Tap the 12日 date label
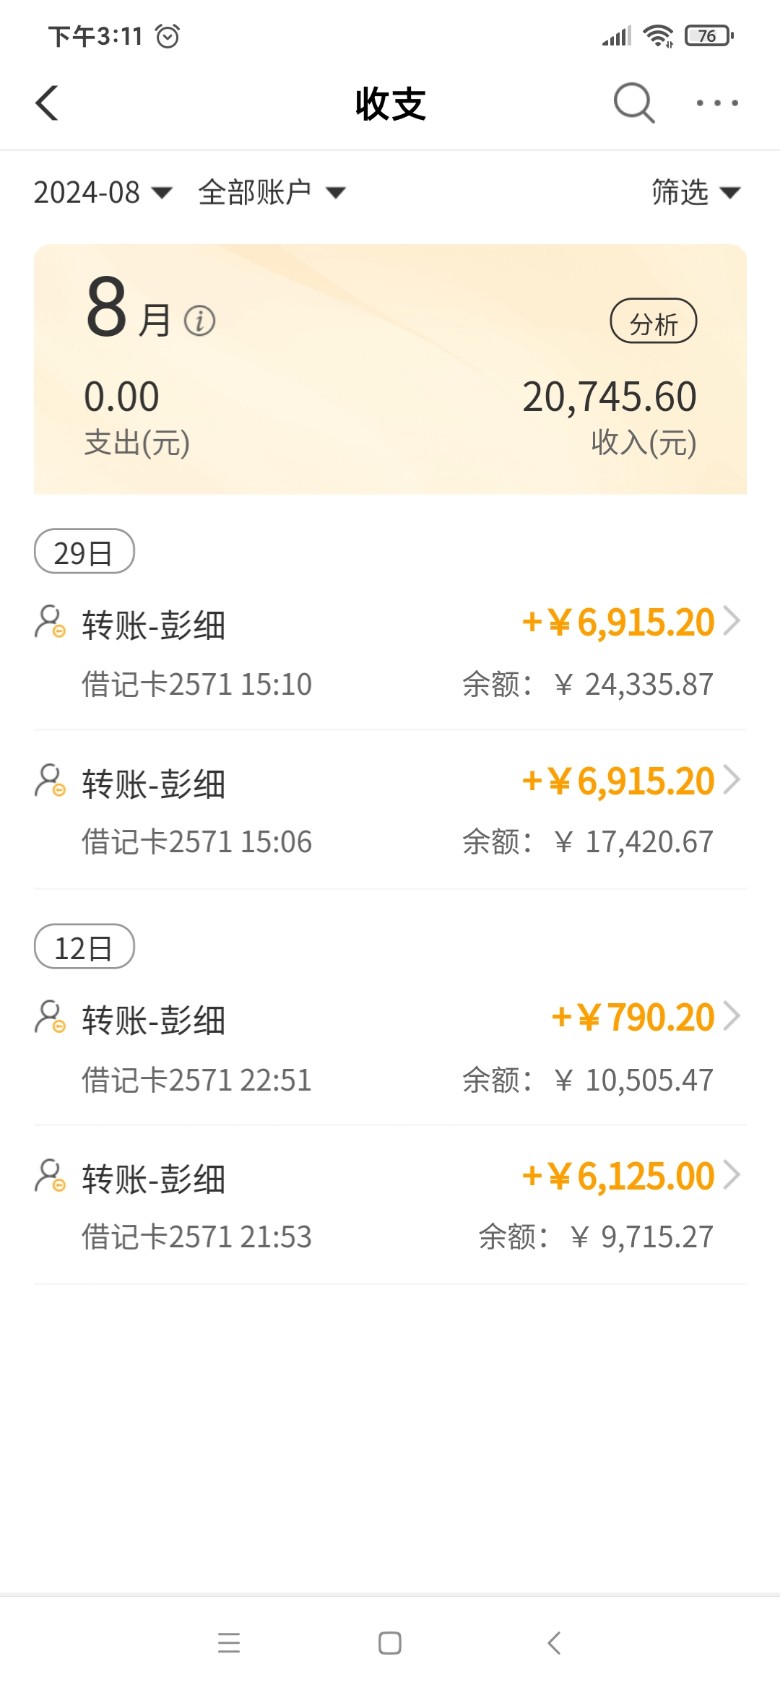The height and width of the screenshot is (1690, 780). click(84, 947)
